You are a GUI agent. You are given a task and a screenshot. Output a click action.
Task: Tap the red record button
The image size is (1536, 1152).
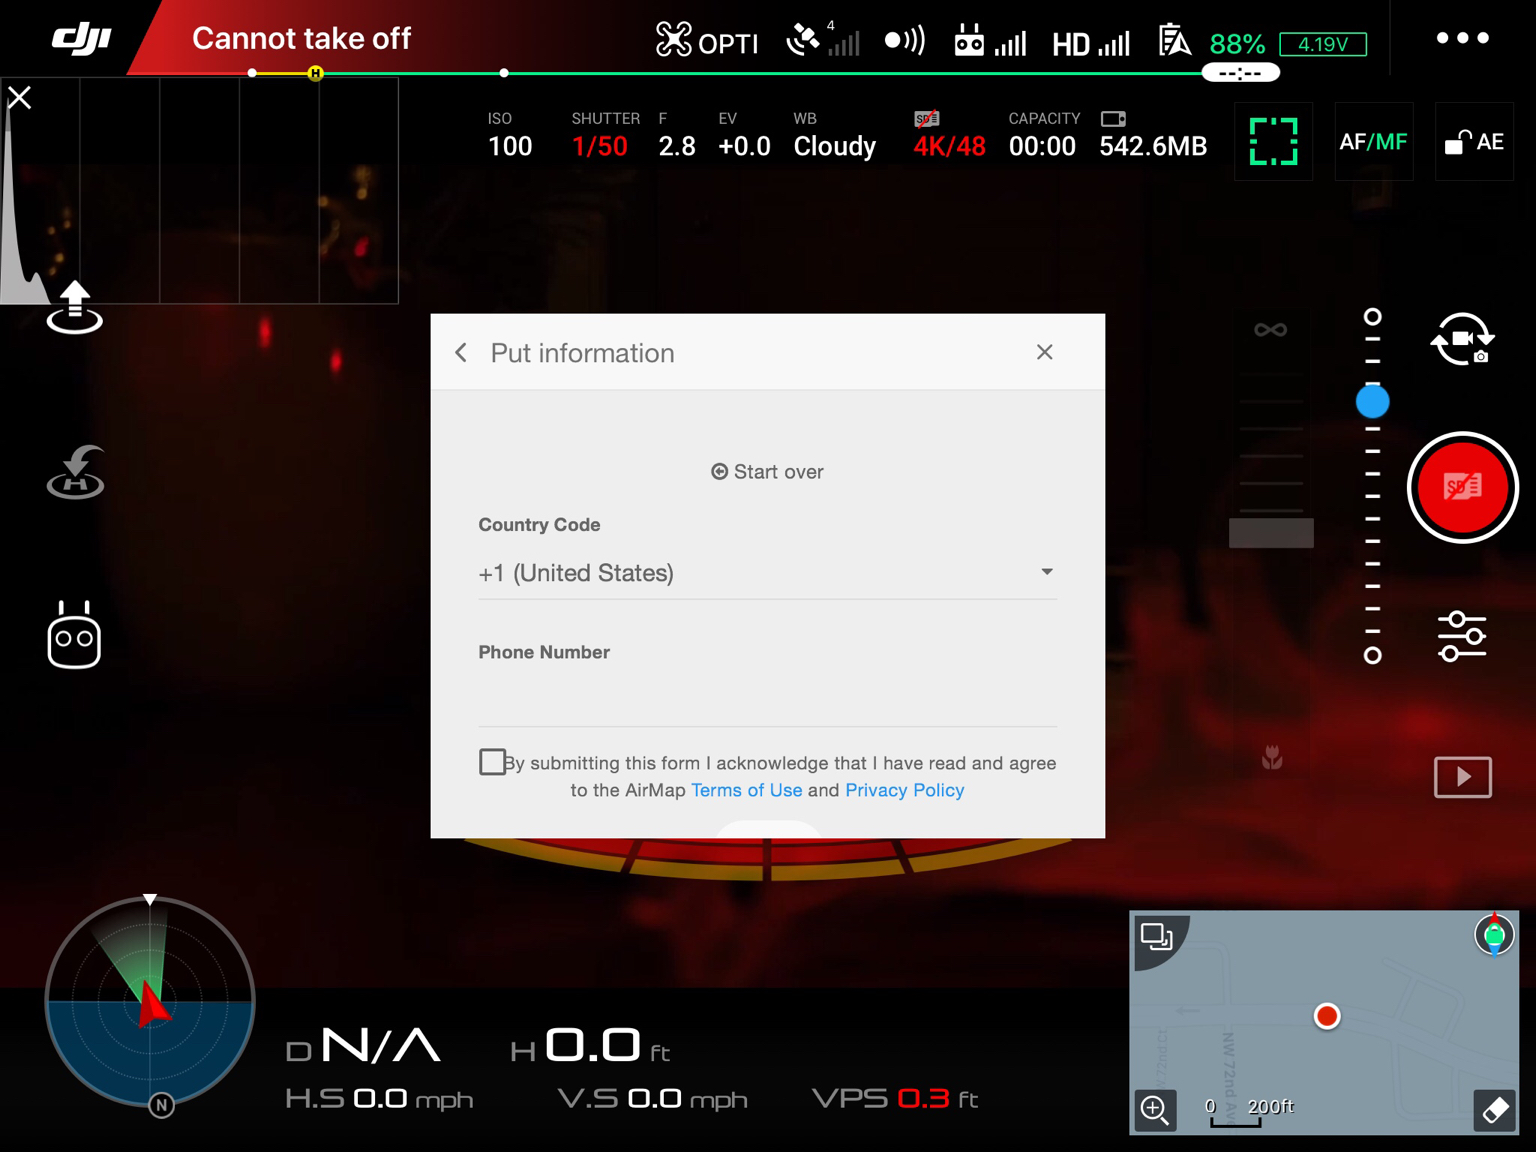point(1462,488)
